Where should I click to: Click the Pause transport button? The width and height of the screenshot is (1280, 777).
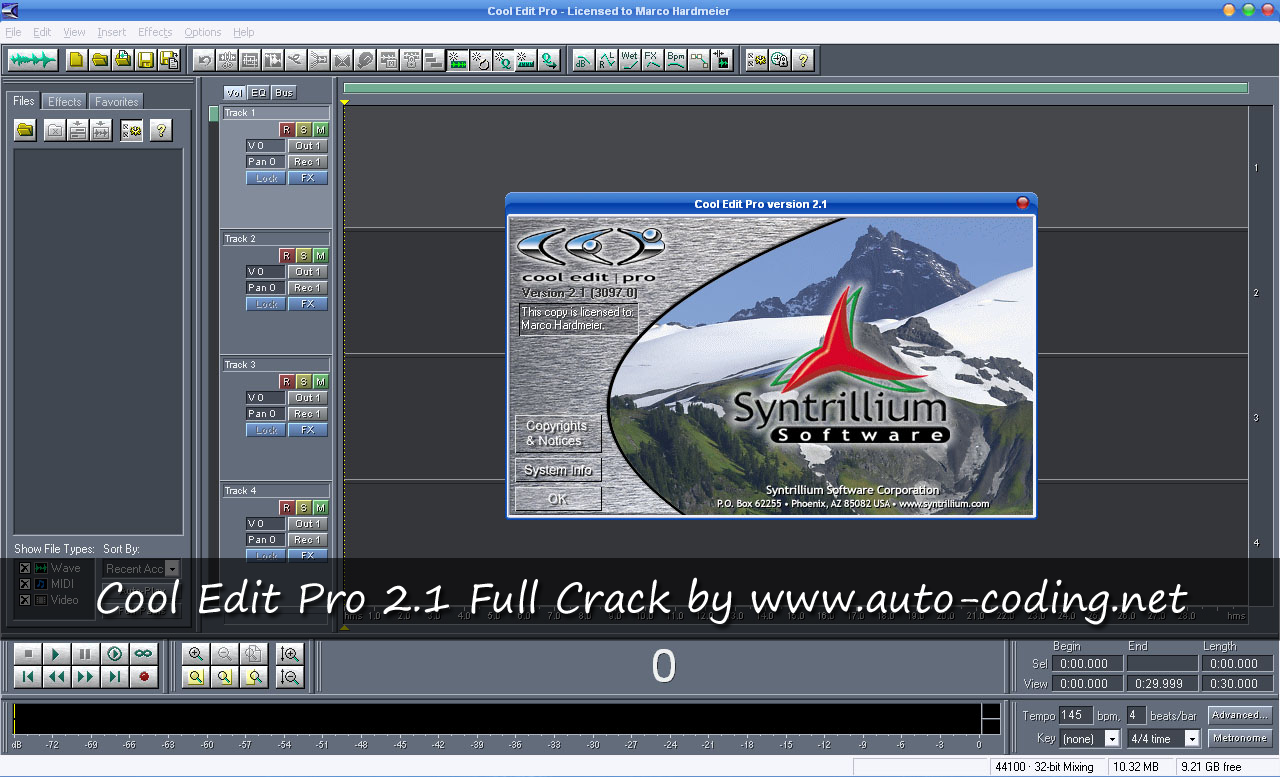[85, 654]
